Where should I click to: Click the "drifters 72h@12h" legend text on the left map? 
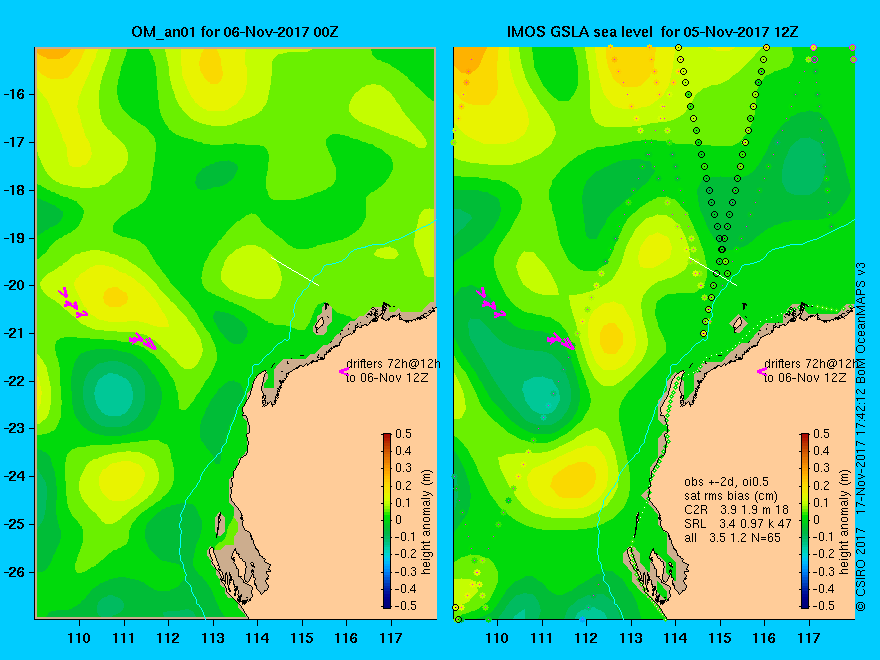coord(393,364)
